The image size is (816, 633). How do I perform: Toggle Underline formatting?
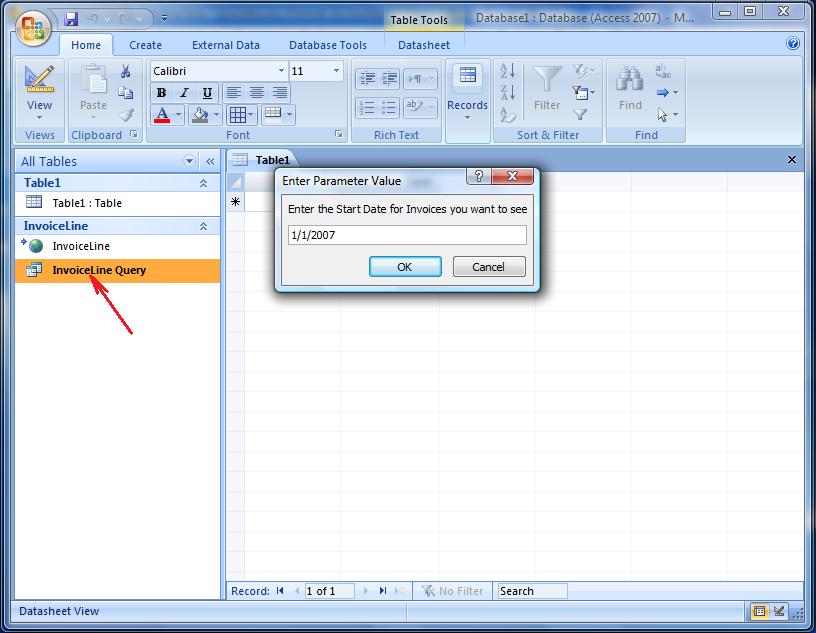(x=207, y=93)
